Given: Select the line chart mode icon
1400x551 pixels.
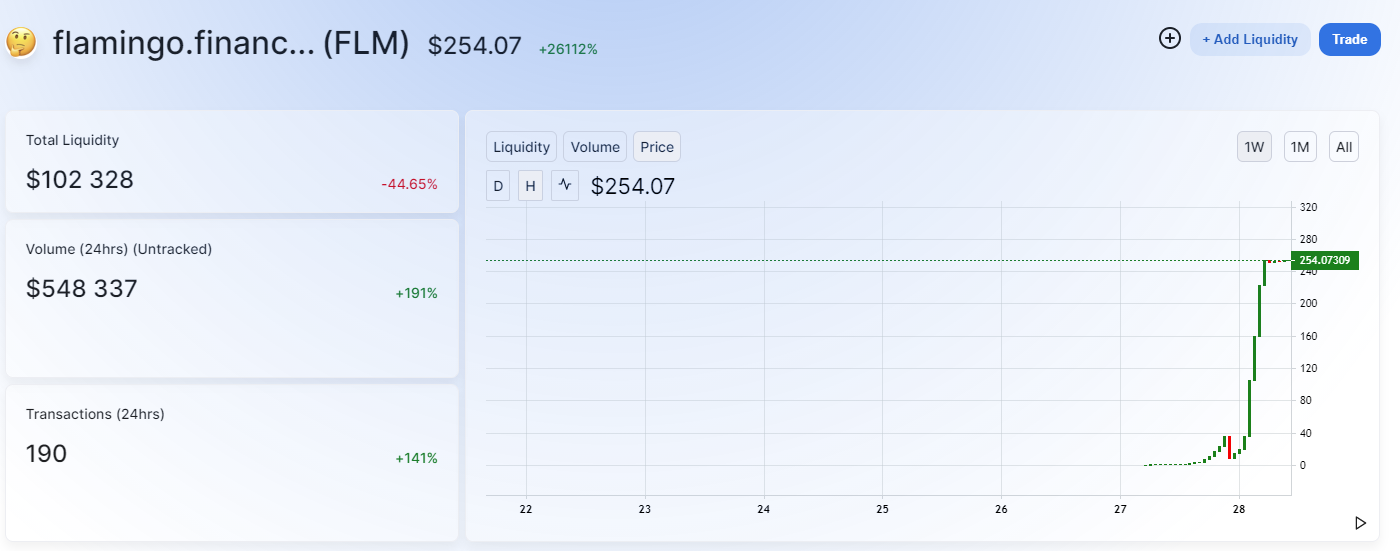Looking at the screenshot, I should (565, 185).
